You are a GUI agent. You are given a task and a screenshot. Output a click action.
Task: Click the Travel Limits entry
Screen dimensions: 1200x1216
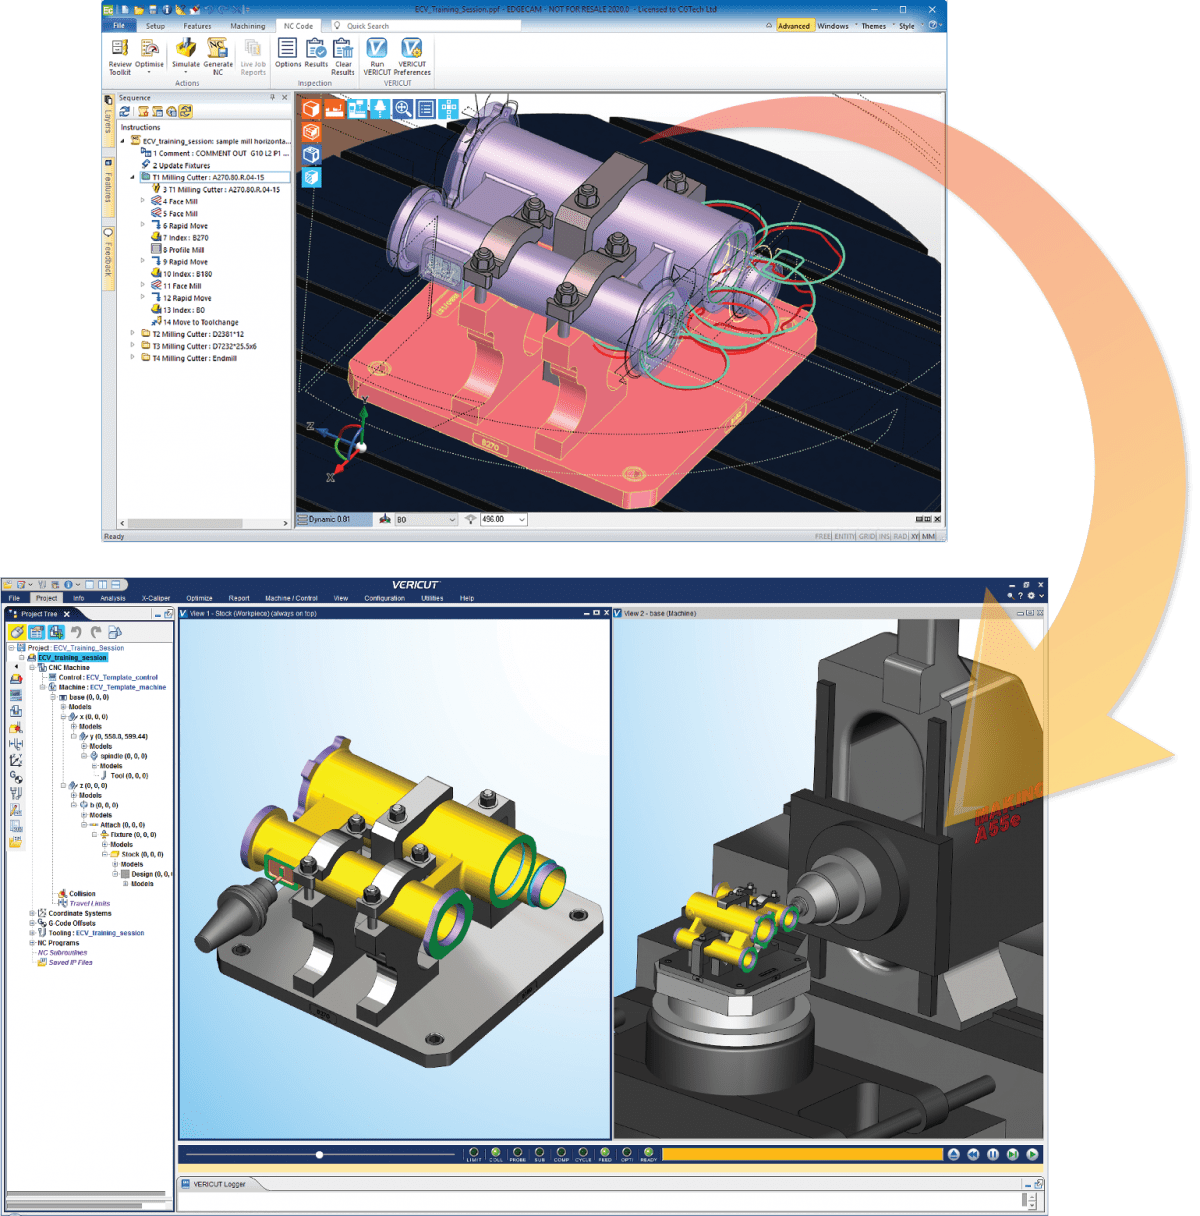pyautogui.click(x=90, y=903)
